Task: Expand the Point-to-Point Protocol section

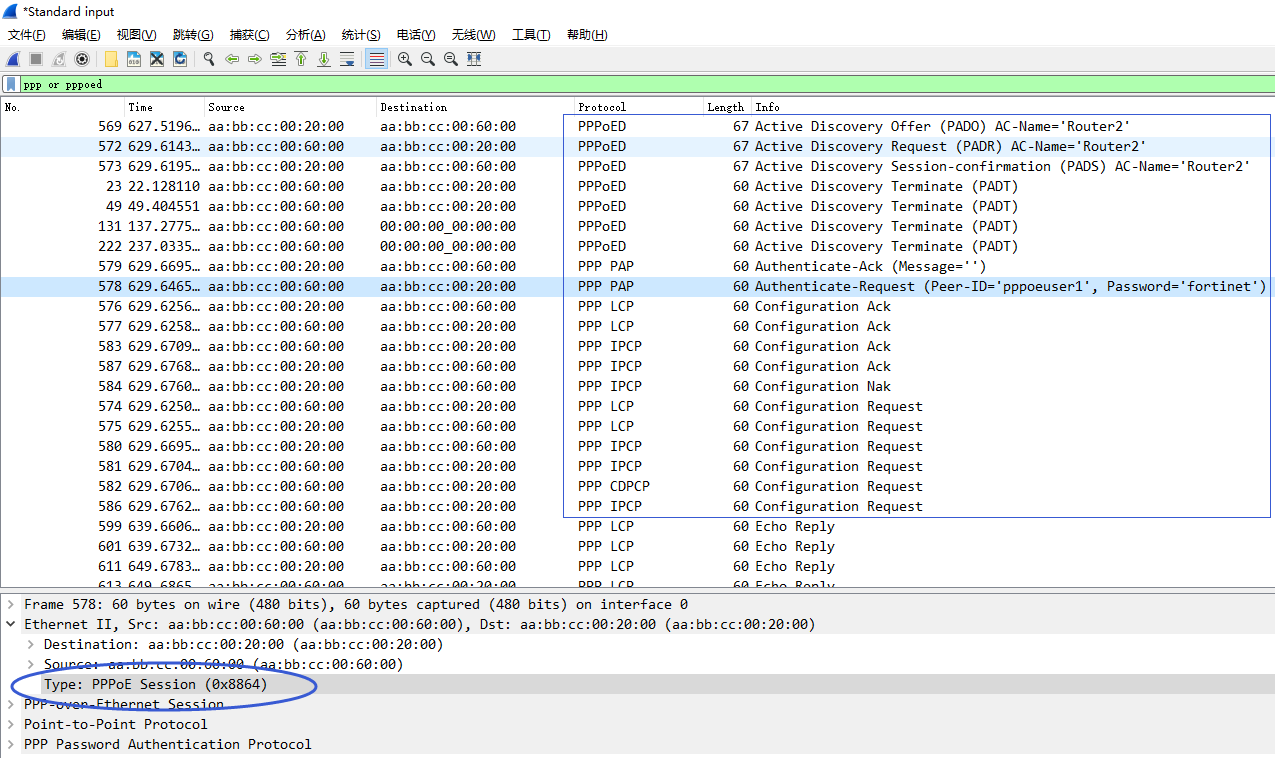Action: point(10,724)
